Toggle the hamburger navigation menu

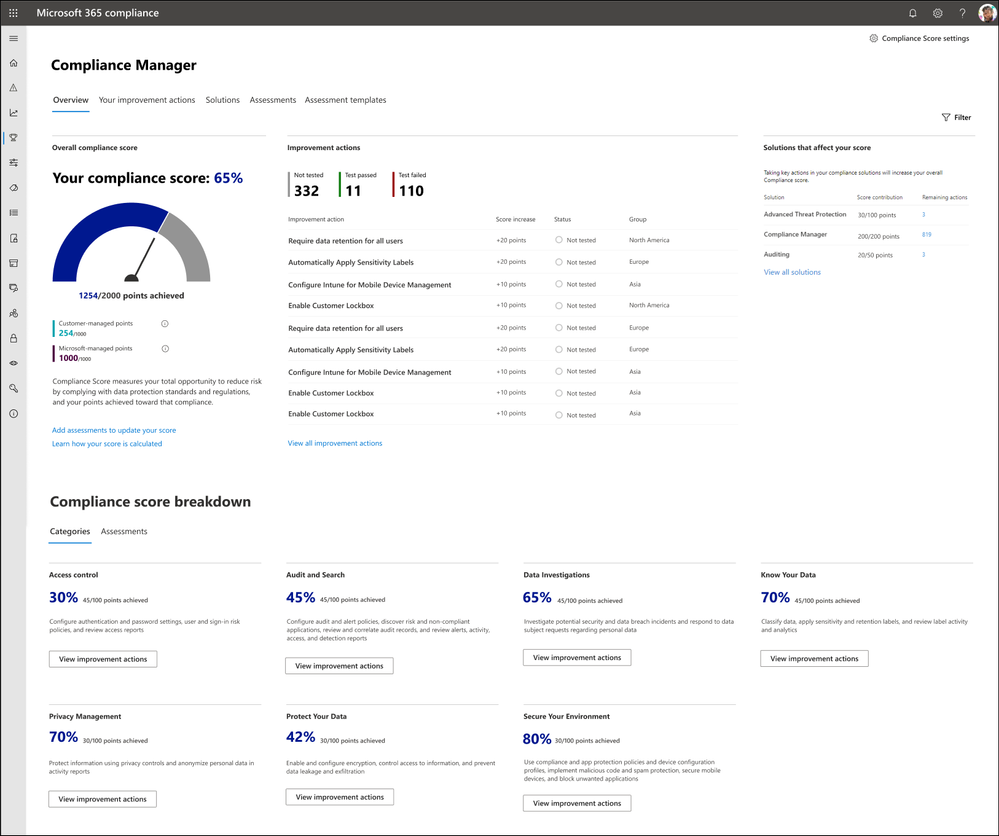click(x=13, y=38)
